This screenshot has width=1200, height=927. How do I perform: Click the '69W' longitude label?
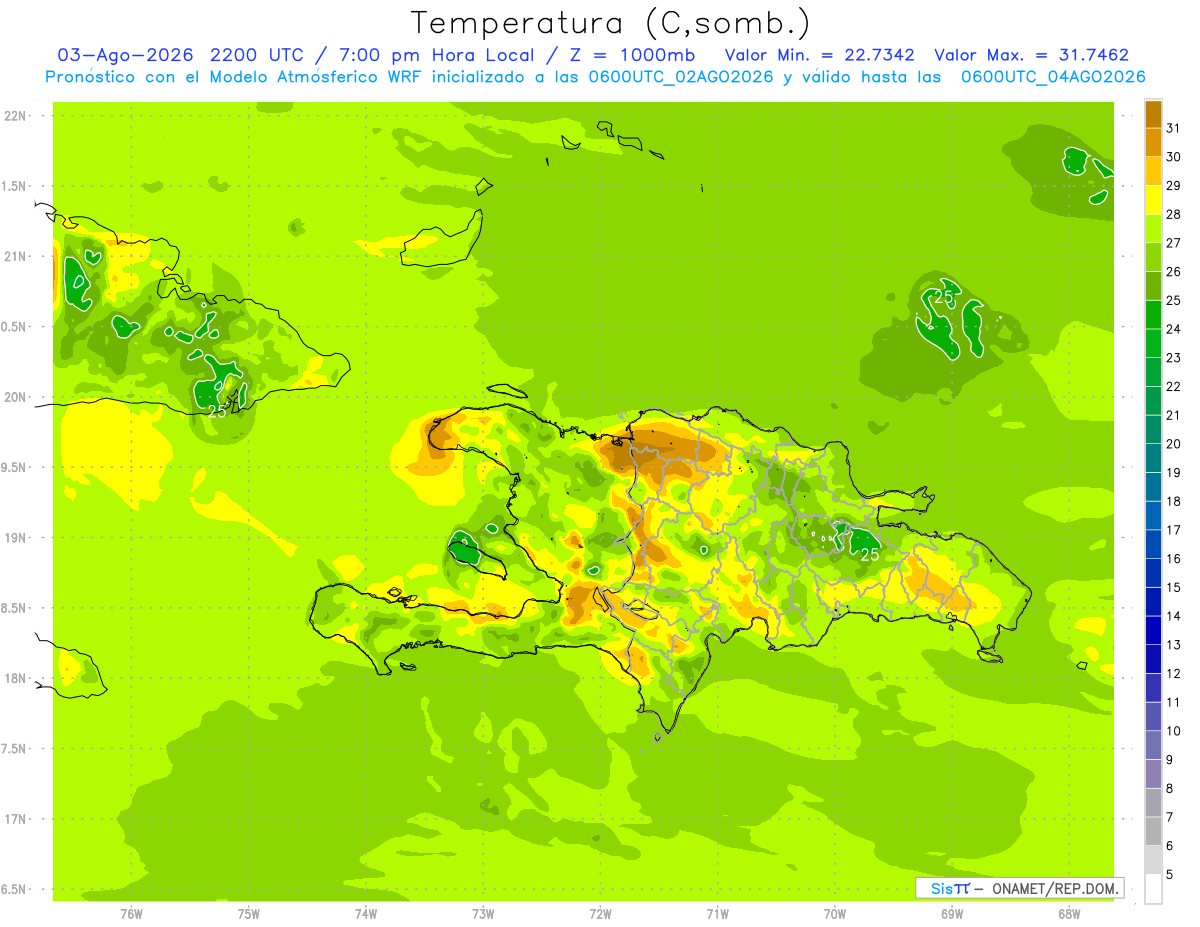tap(952, 913)
